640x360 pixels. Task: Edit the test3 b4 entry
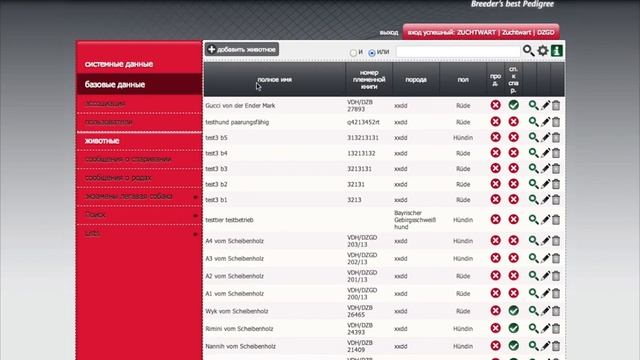(x=545, y=153)
